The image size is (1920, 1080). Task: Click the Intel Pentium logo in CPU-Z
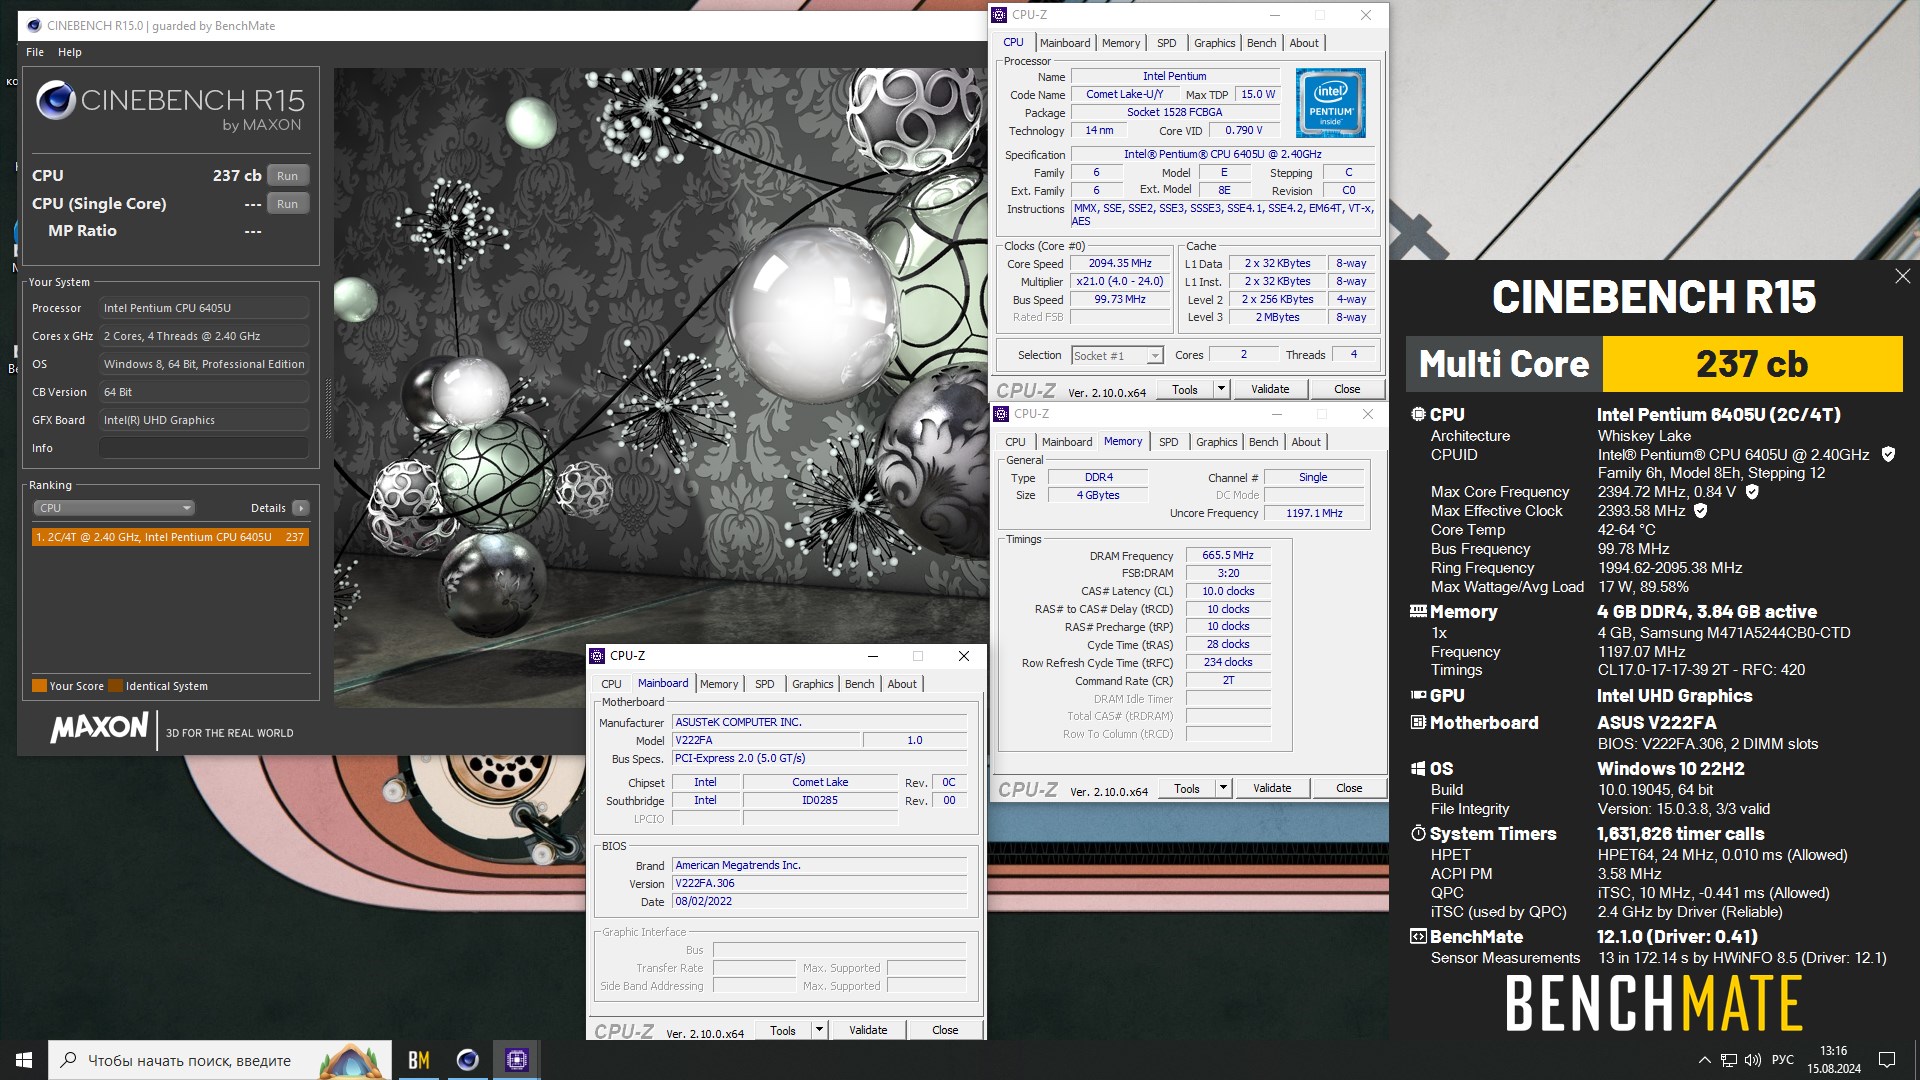[1330, 103]
